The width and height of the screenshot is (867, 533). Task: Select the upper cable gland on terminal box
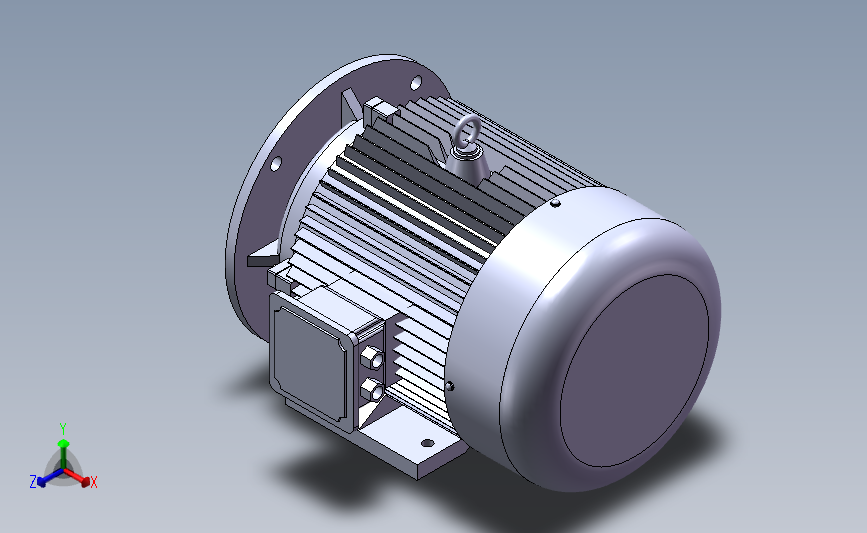pyautogui.click(x=372, y=358)
